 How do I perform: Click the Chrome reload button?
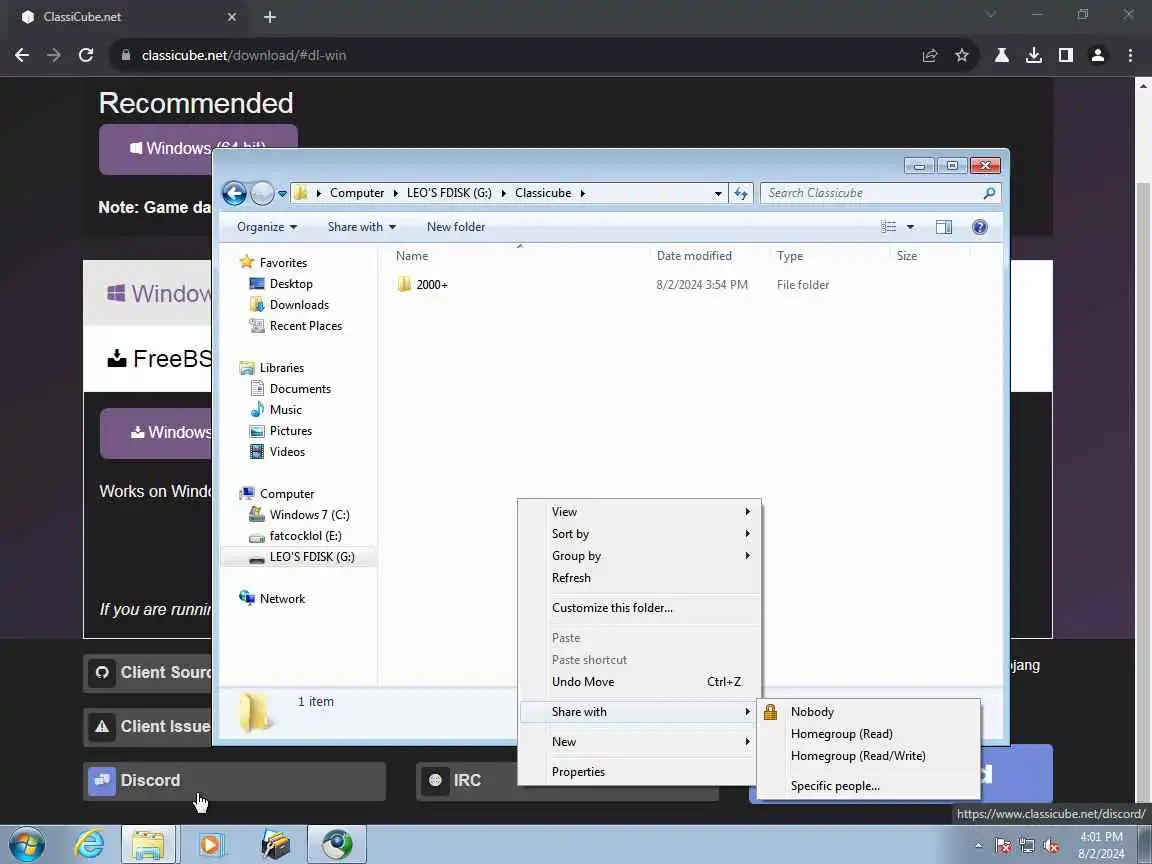[x=86, y=55]
